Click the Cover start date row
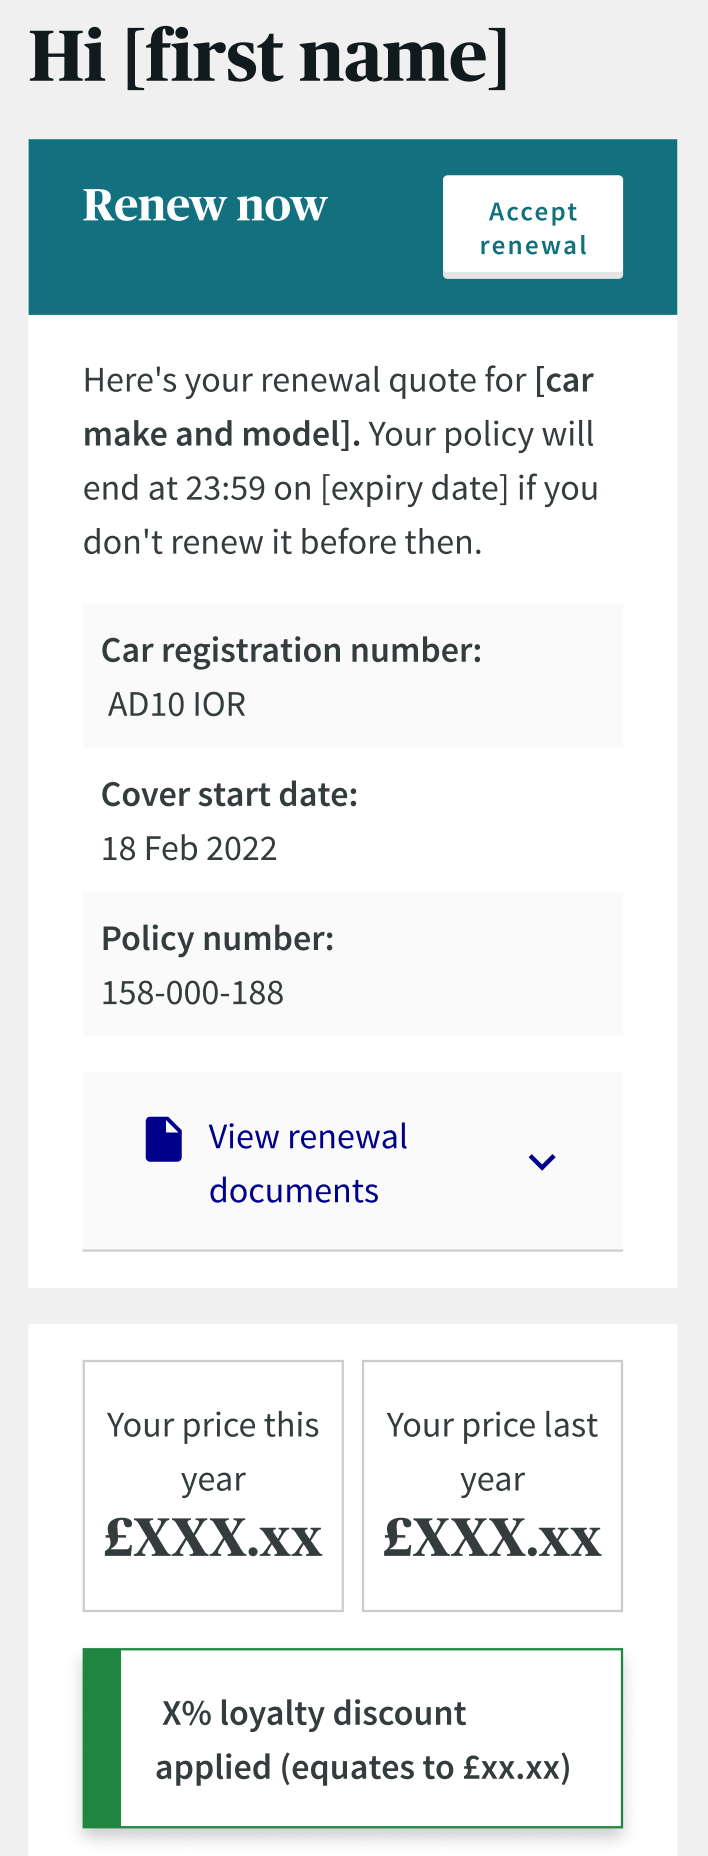Viewport: 708px width, 1856px height. (x=352, y=819)
